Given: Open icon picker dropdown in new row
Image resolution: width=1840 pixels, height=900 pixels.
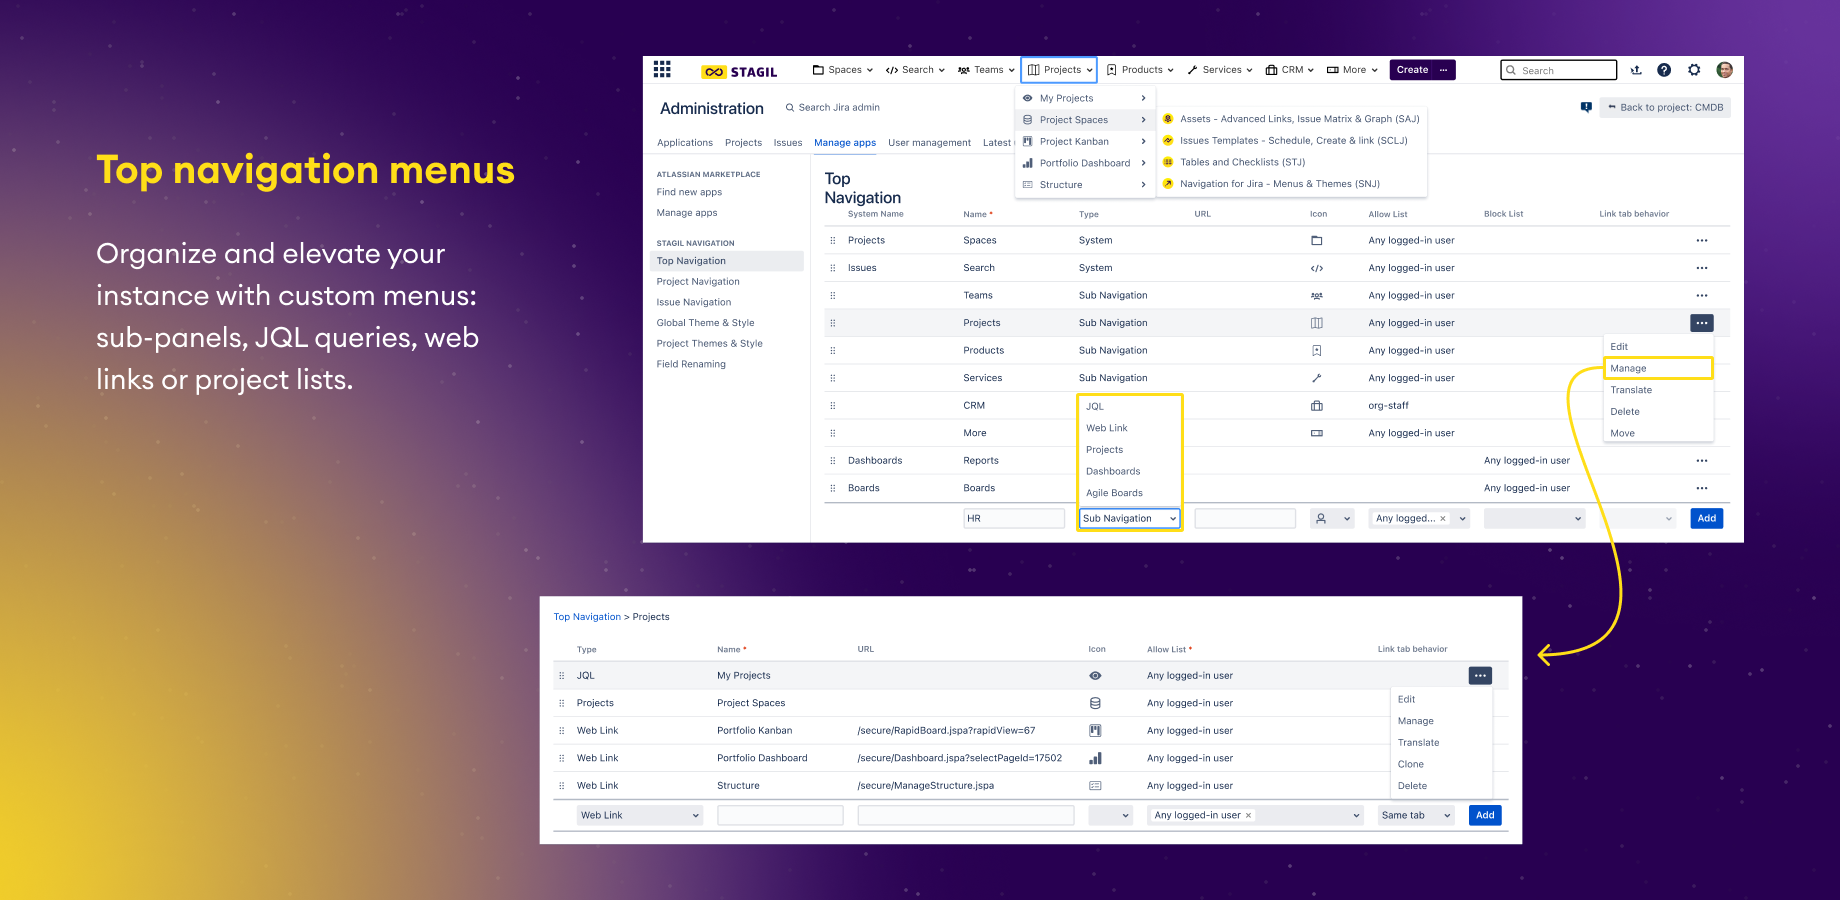Looking at the screenshot, I should pos(1333,519).
